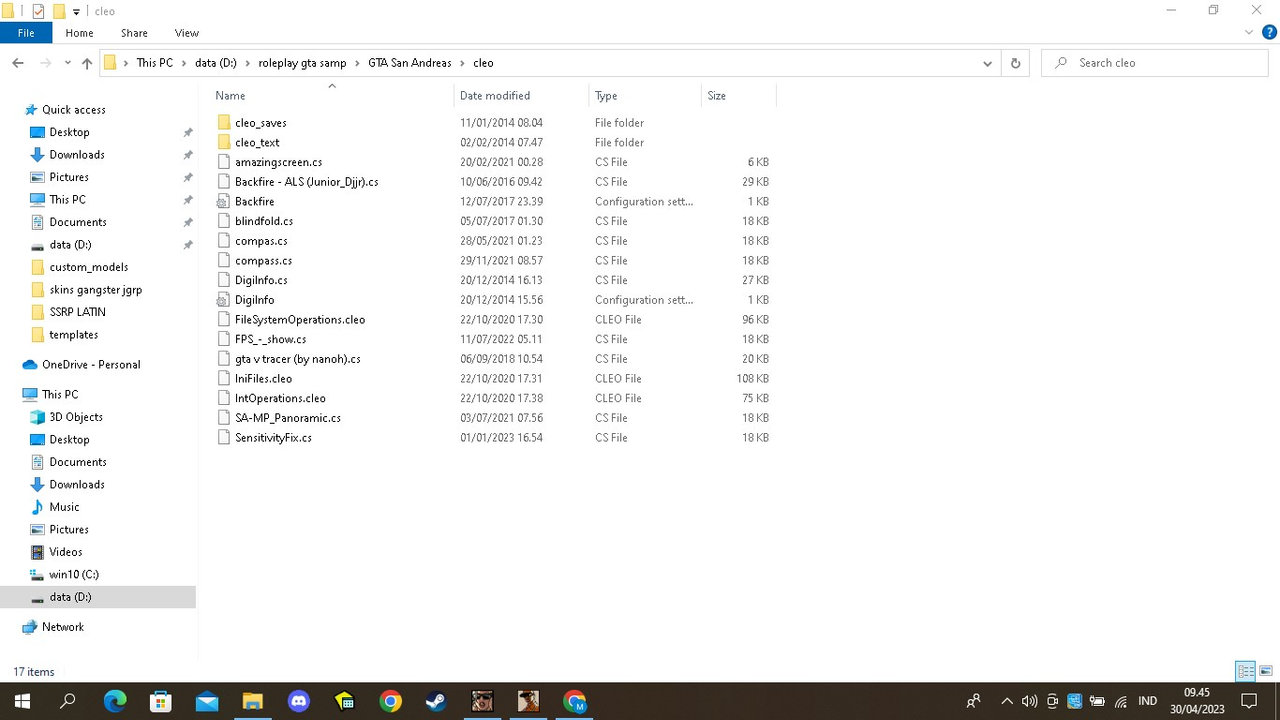Screen dimensions: 1280x720
Task: Select the FileSystemOperations.cleo file icon
Action: coord(224,320)
